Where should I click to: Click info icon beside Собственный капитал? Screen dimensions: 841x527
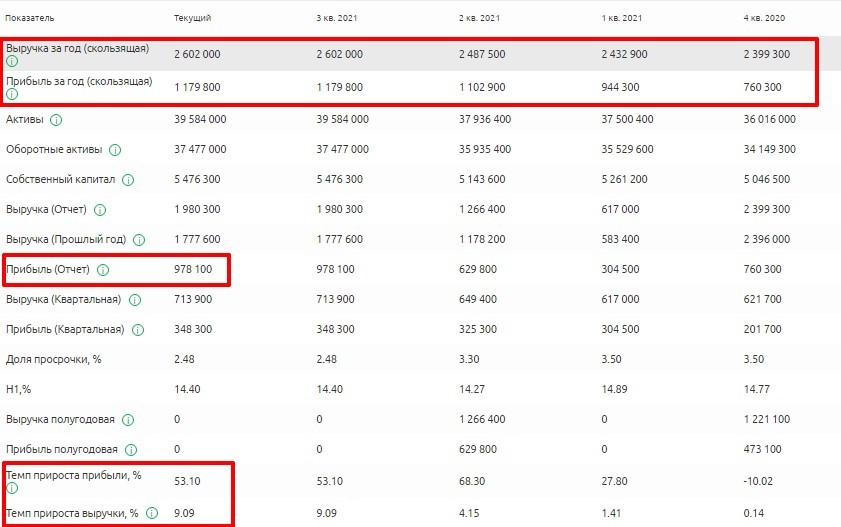pyautogui.click(x=129, y=180)
